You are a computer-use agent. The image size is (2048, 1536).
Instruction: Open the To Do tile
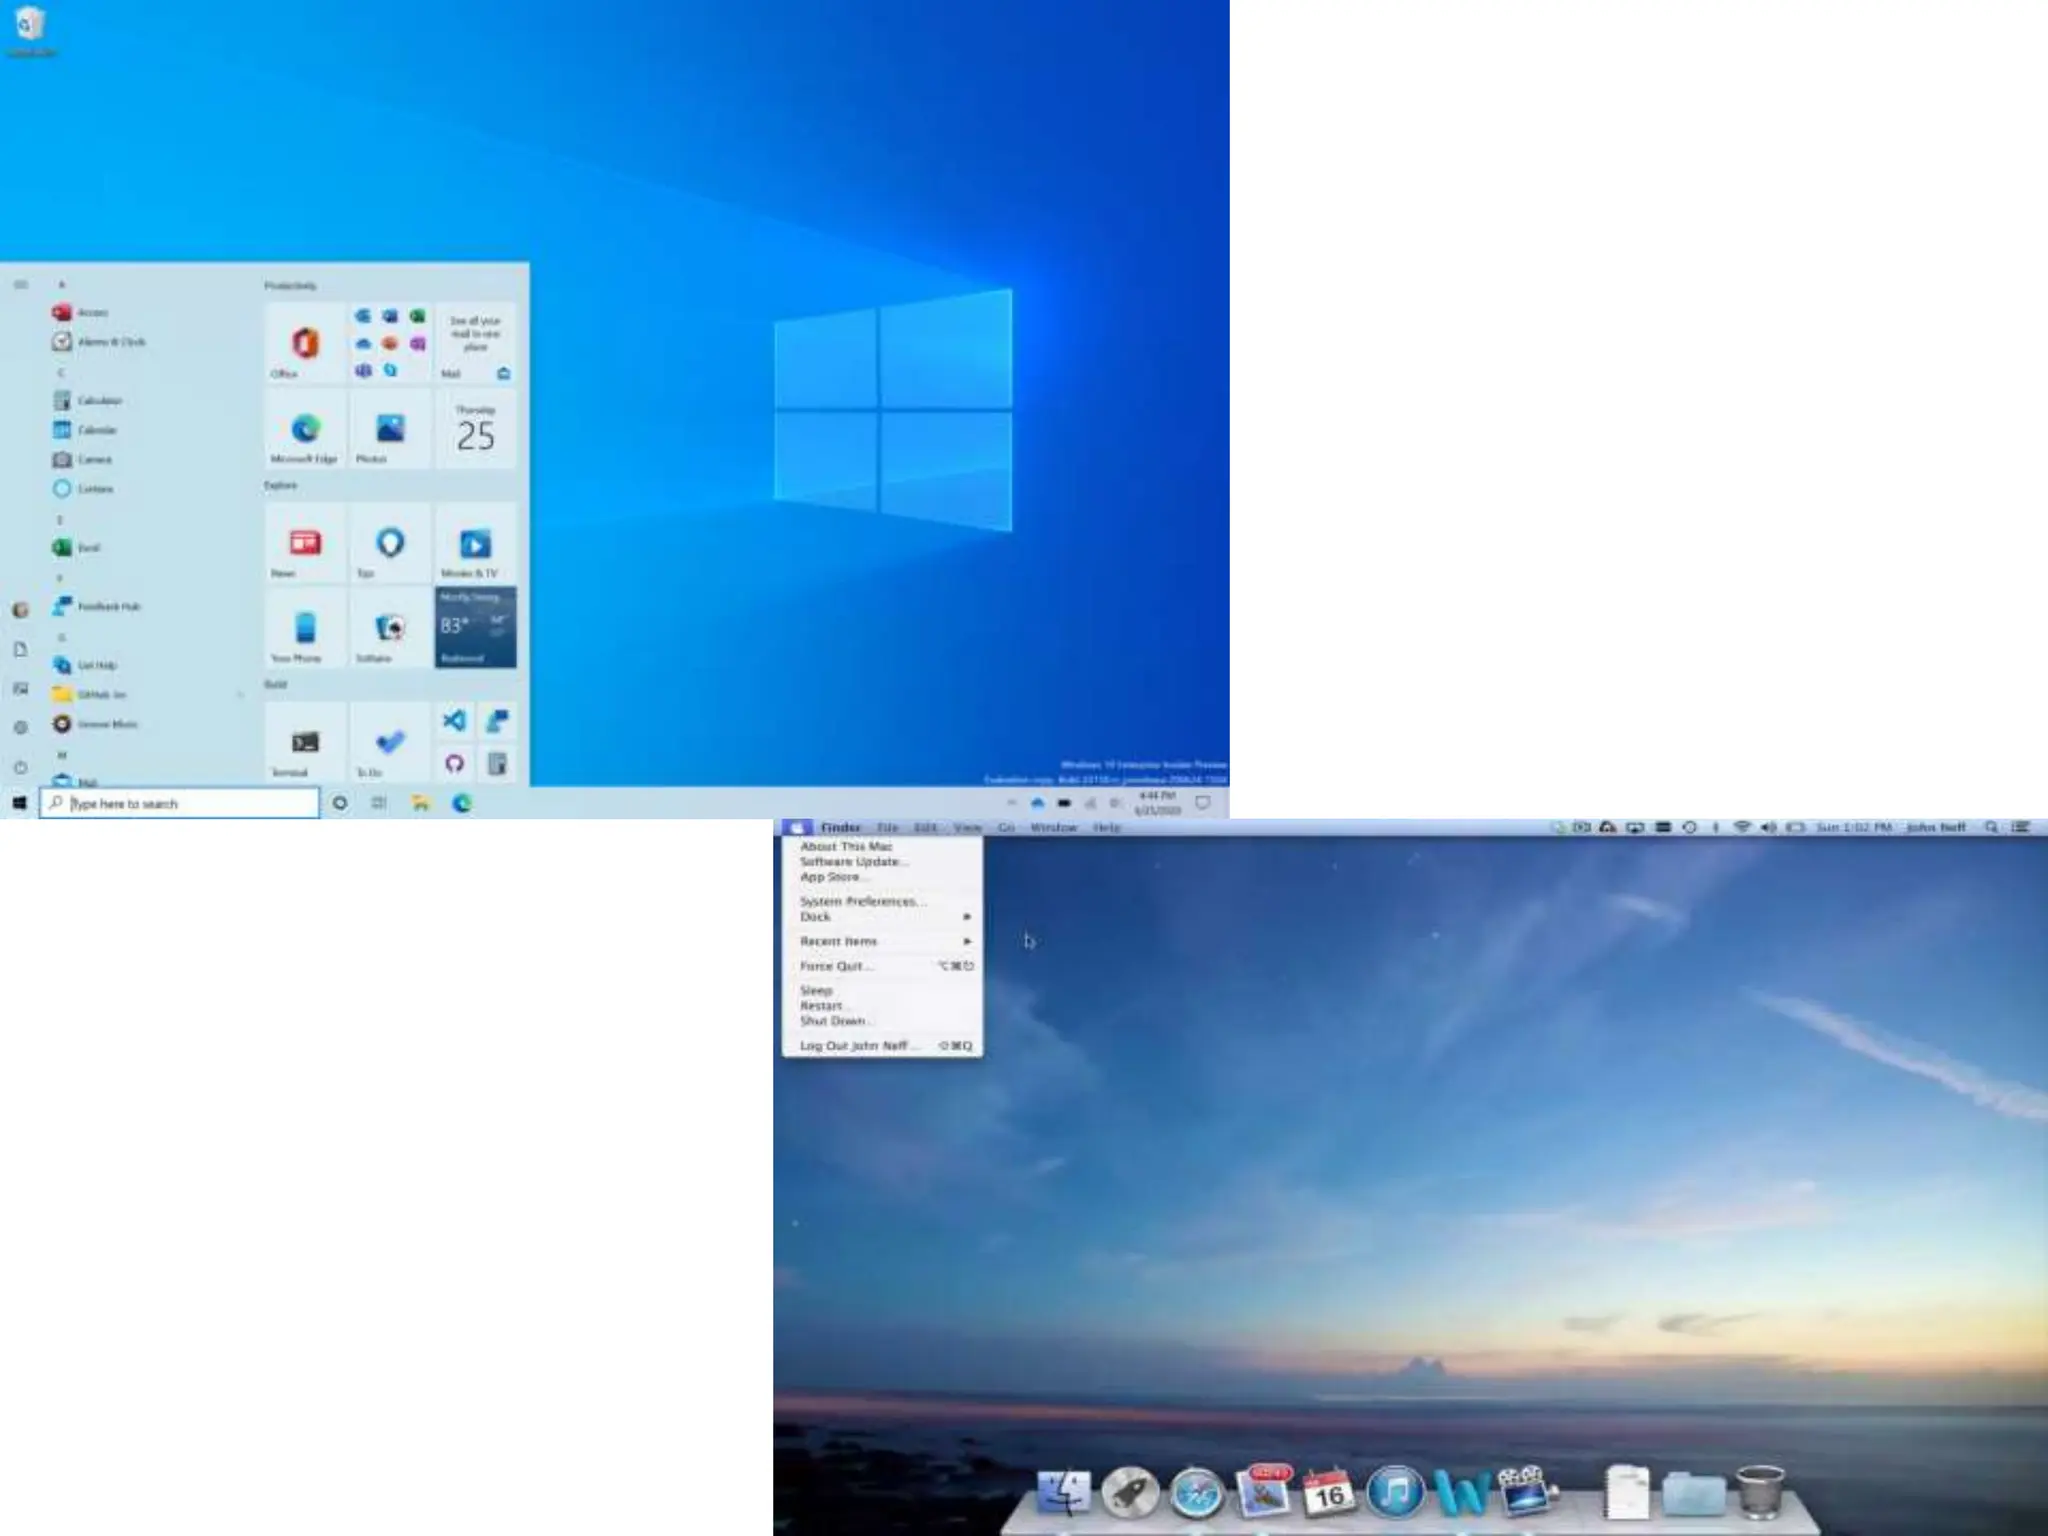click(x=390, y=742)
